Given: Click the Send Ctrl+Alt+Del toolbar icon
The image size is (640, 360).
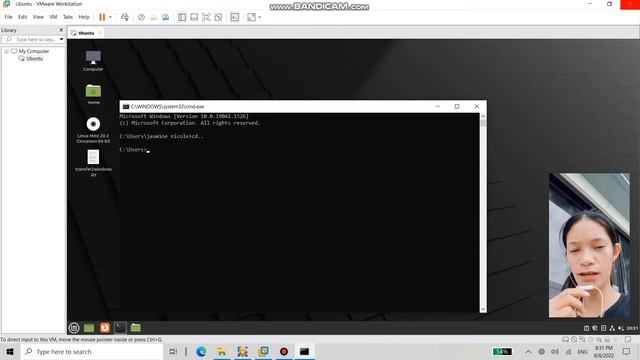Looking at the screenshot, I should (125, 17).
